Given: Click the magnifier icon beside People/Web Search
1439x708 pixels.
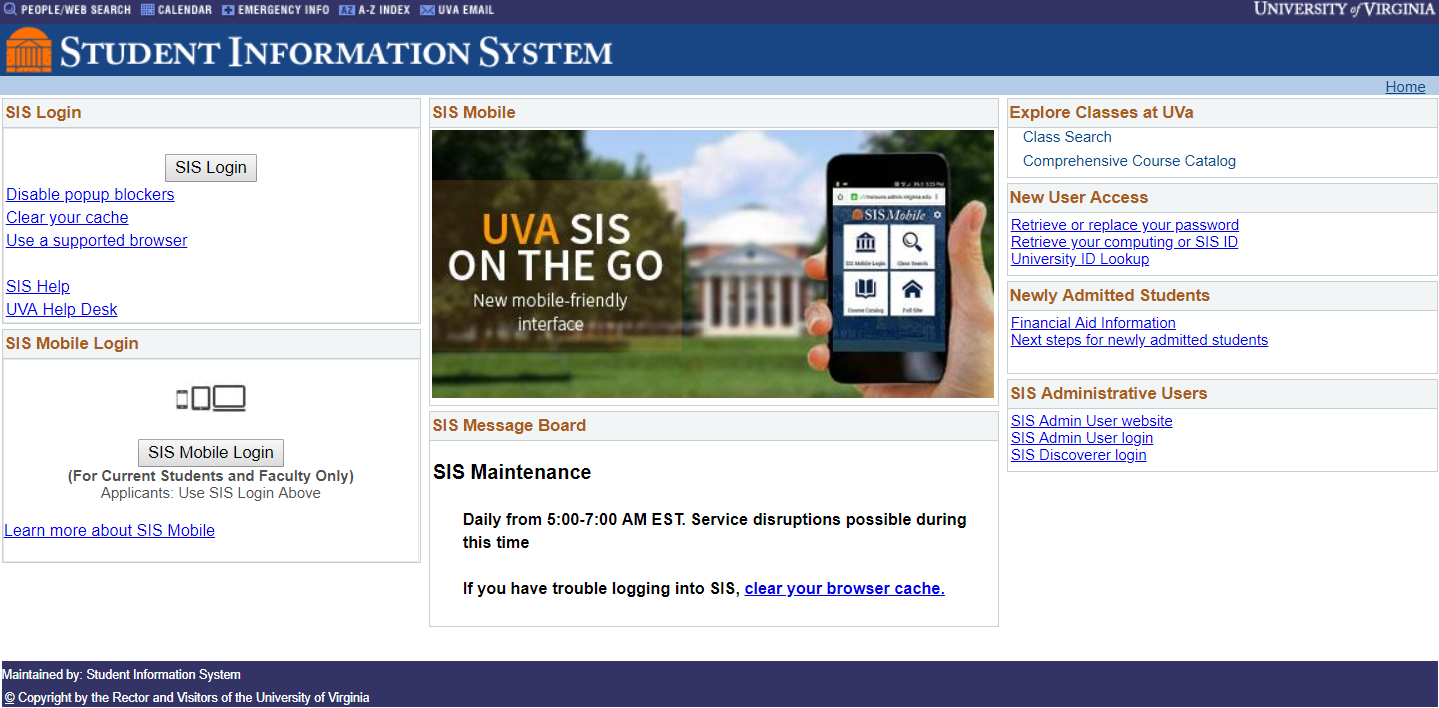Looking at the screenshot, I should pyautogui.click(x=10, y=10).
